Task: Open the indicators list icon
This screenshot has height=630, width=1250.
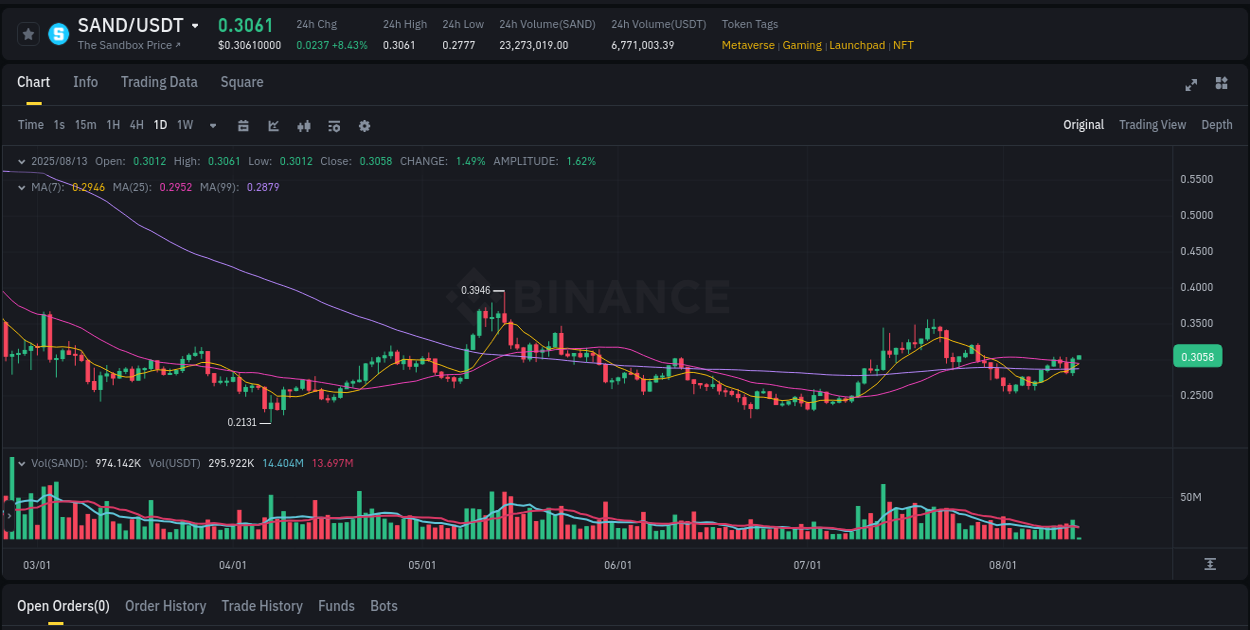Action: pos(334,125)
